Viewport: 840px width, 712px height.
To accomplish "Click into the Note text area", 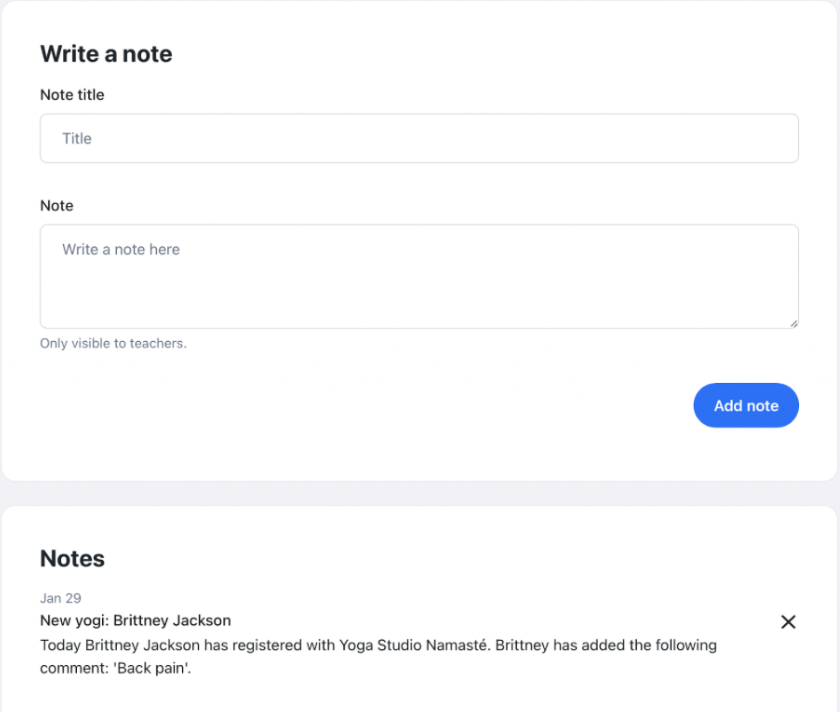I will point(419,285).
